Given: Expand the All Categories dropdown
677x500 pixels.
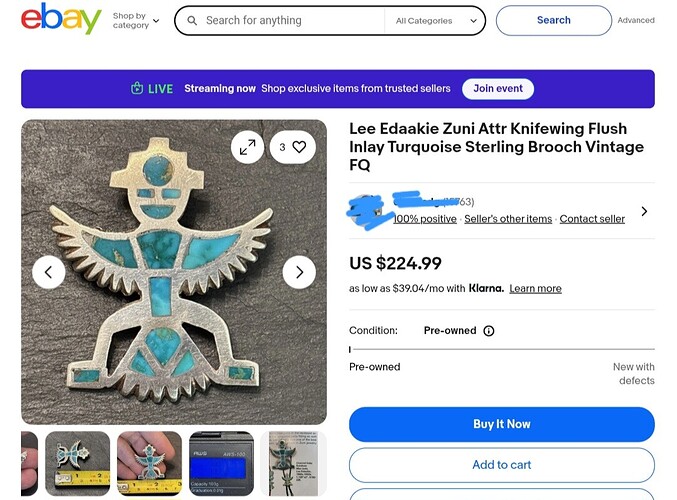Looking at the screenshot, I should tap(436, 21).
